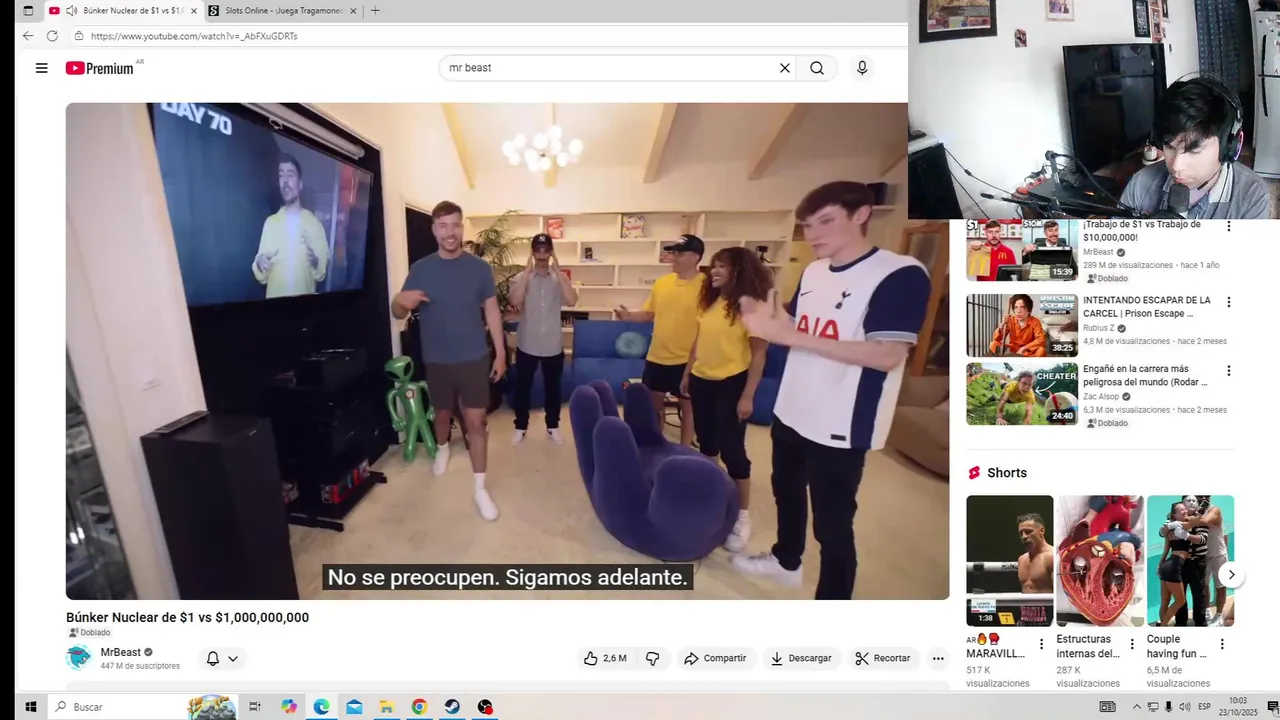The width and height of the screenshot is (1280, 720).
Task: Clear the 'mr beast' search text
Action: click(785, 68)
